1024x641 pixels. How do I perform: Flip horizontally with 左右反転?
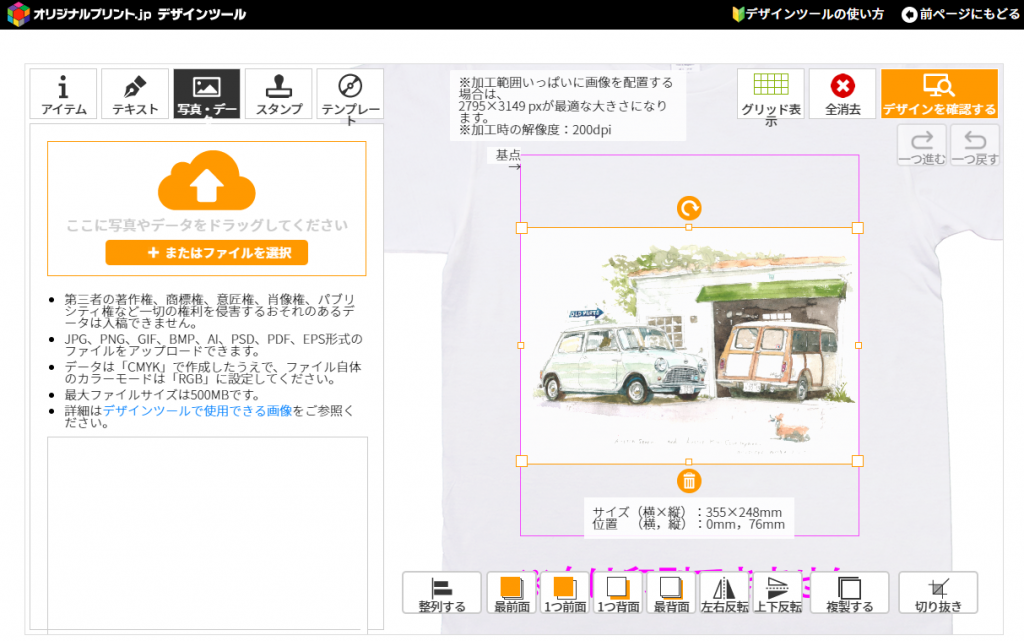point(724,593)
